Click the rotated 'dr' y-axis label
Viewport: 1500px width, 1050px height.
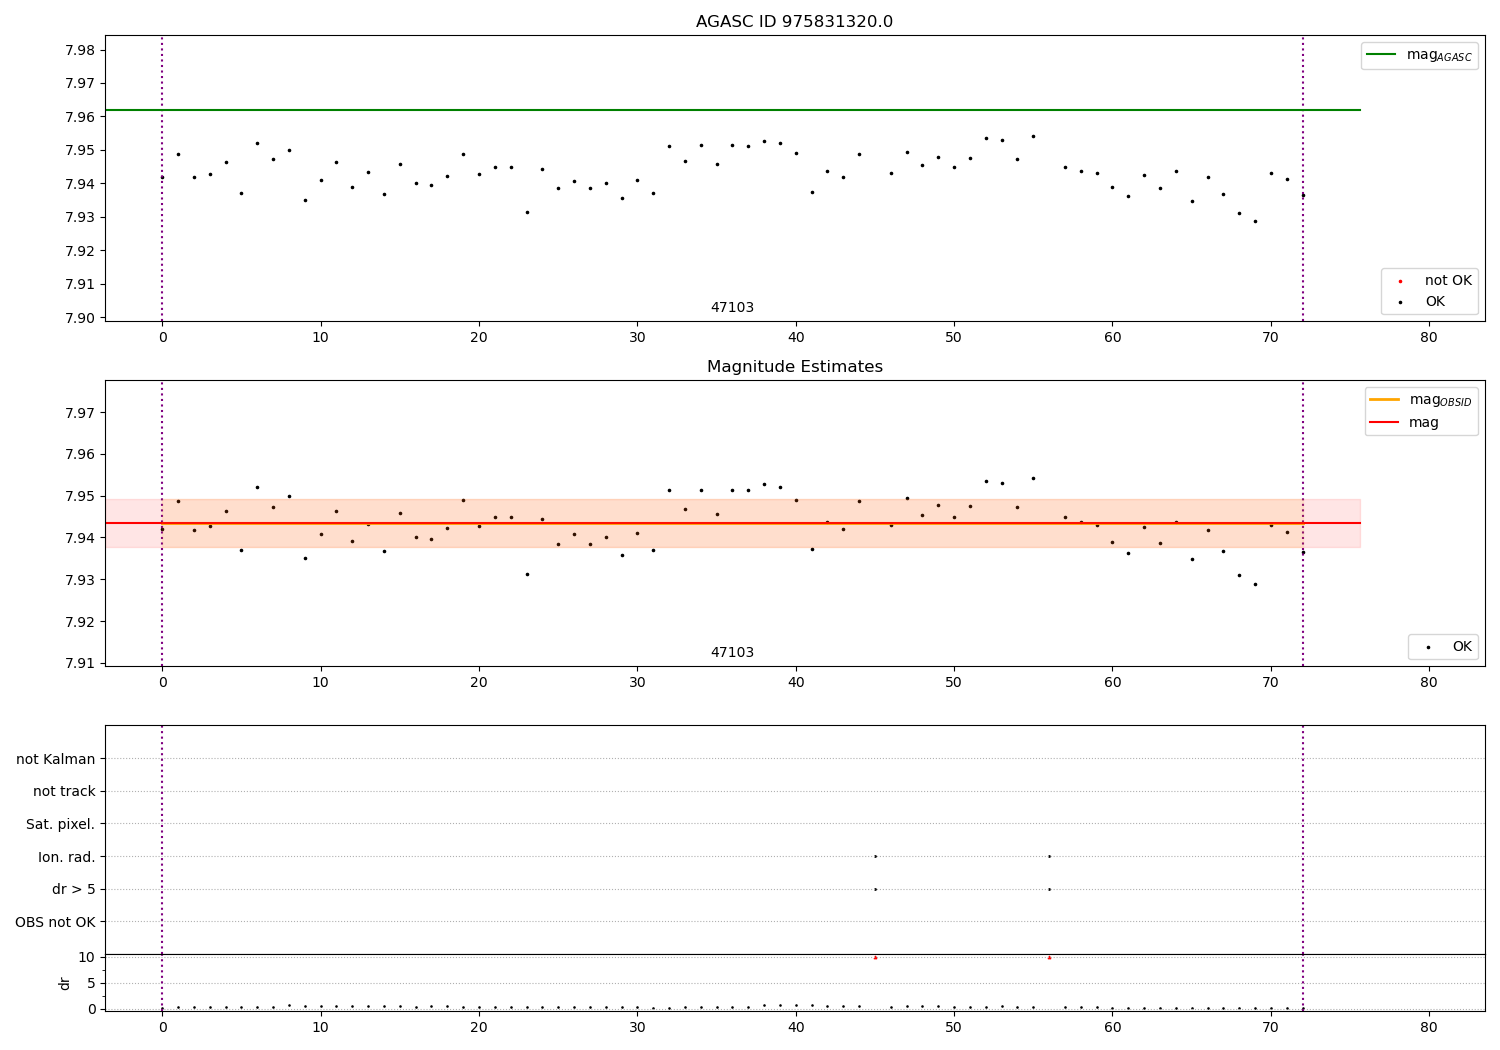tap(65, 983)
